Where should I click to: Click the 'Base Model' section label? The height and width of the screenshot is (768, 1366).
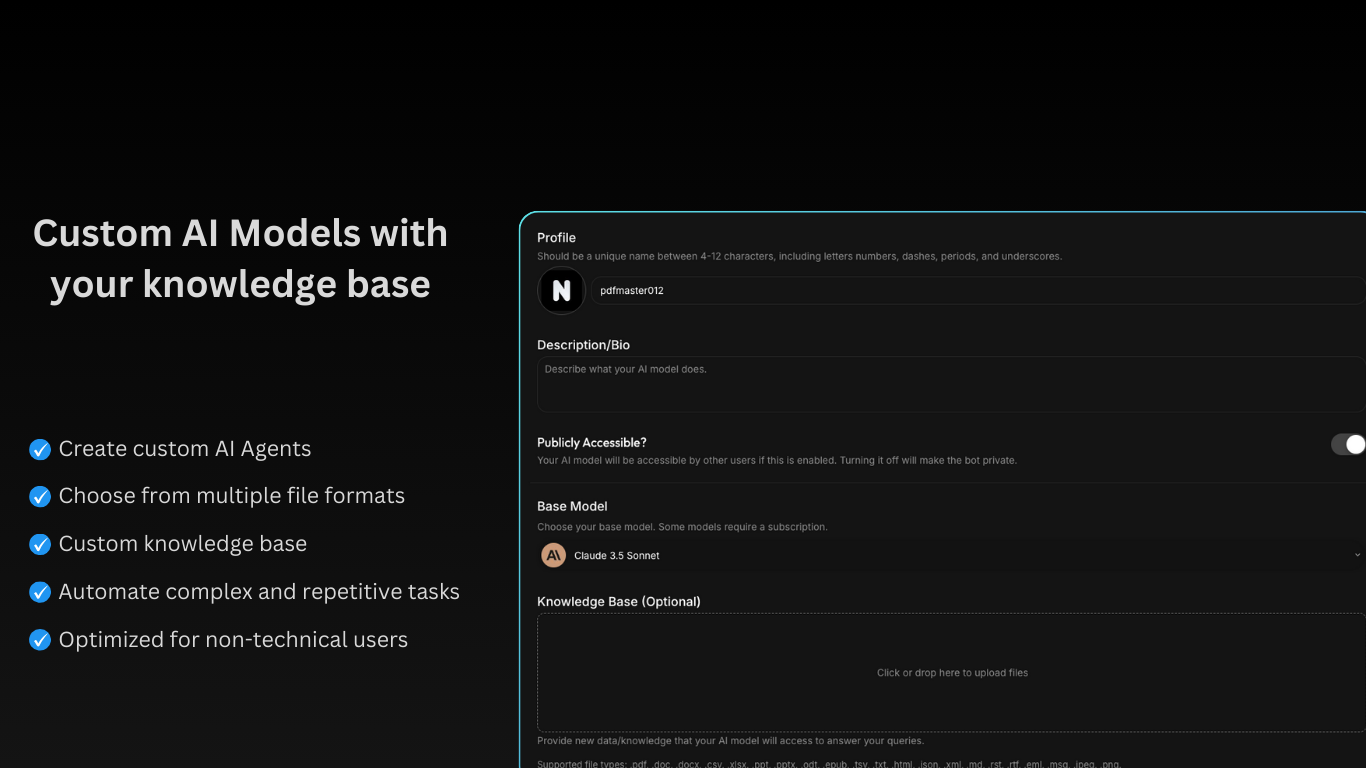[572, 507]
